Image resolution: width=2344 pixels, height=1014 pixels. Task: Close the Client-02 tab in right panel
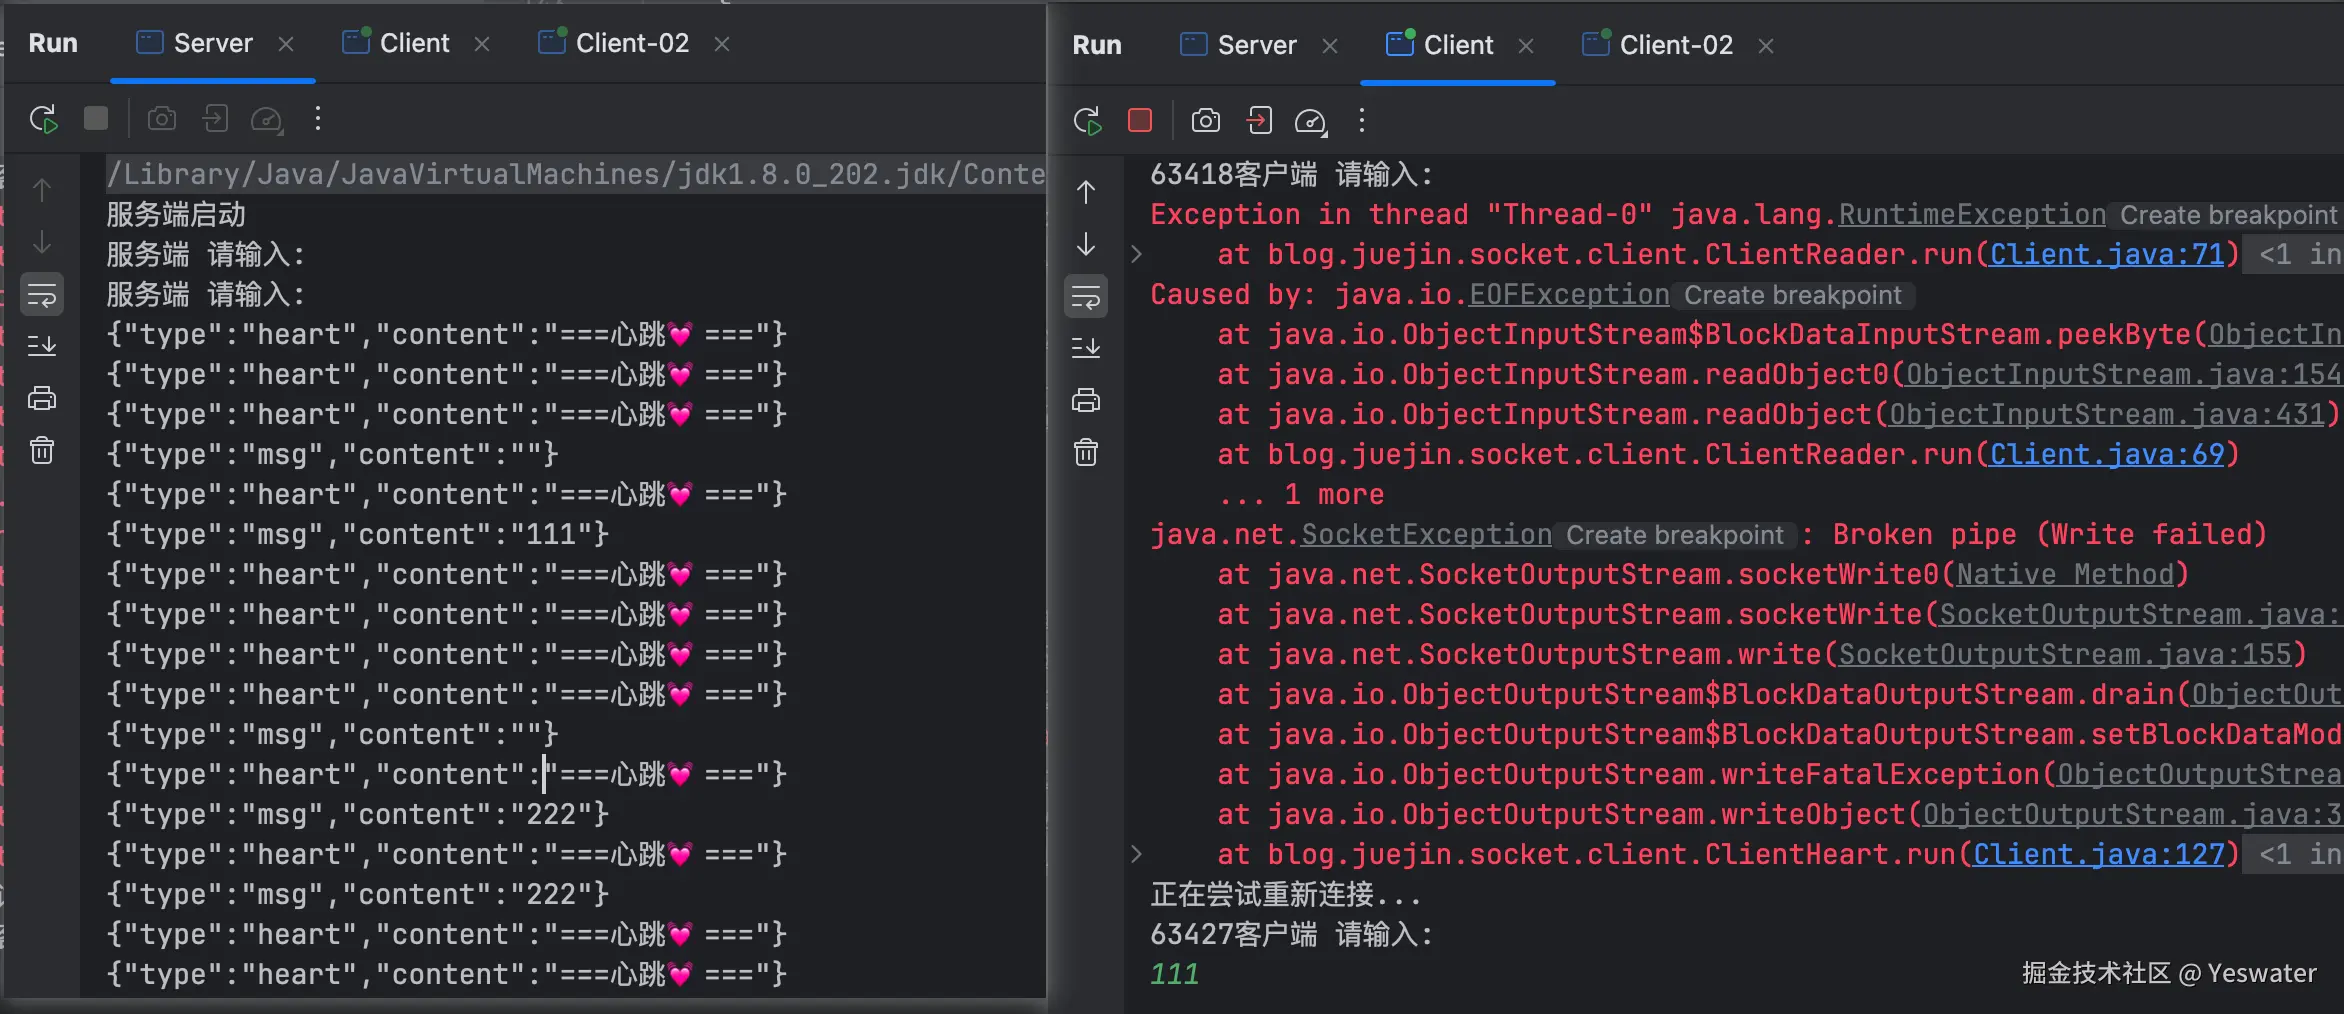click(1766, 46)
